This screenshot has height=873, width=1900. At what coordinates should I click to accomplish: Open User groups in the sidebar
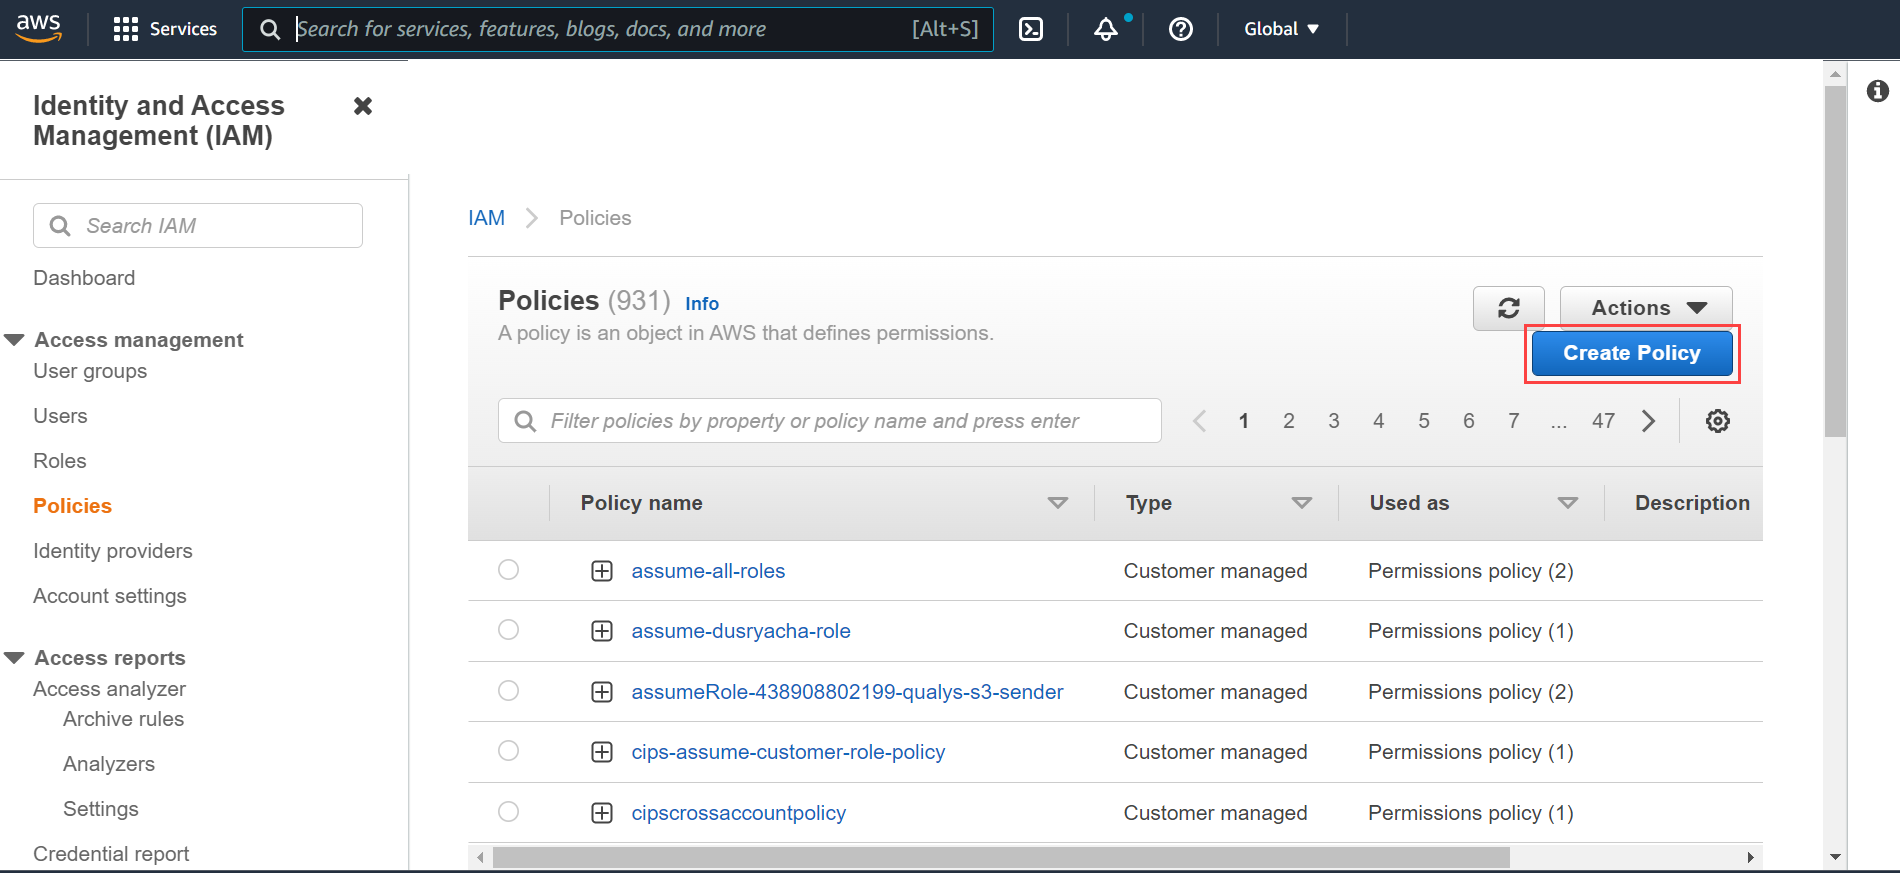[90, 371]
